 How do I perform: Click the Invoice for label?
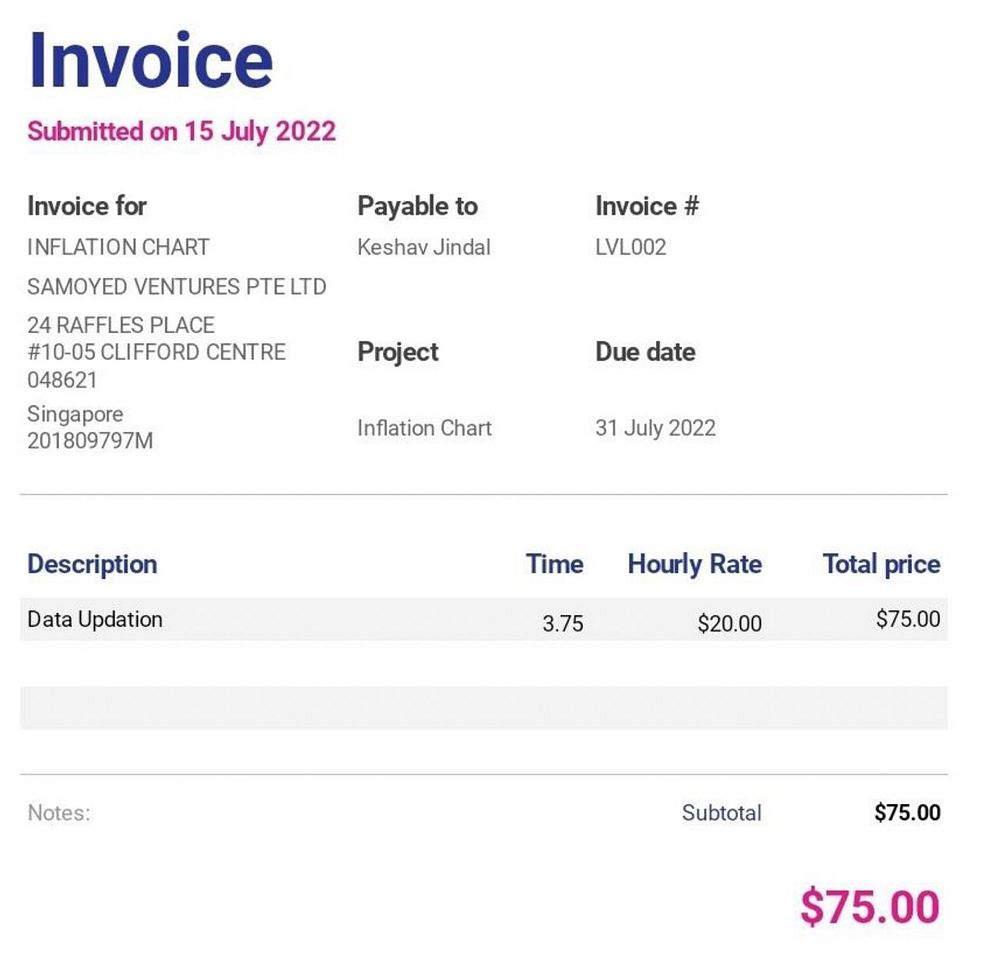point(87,206)
